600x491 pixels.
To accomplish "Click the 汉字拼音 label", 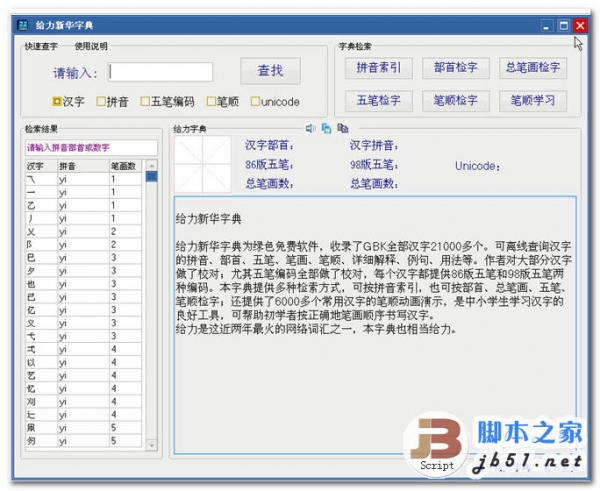I will [x=374, y=145].
